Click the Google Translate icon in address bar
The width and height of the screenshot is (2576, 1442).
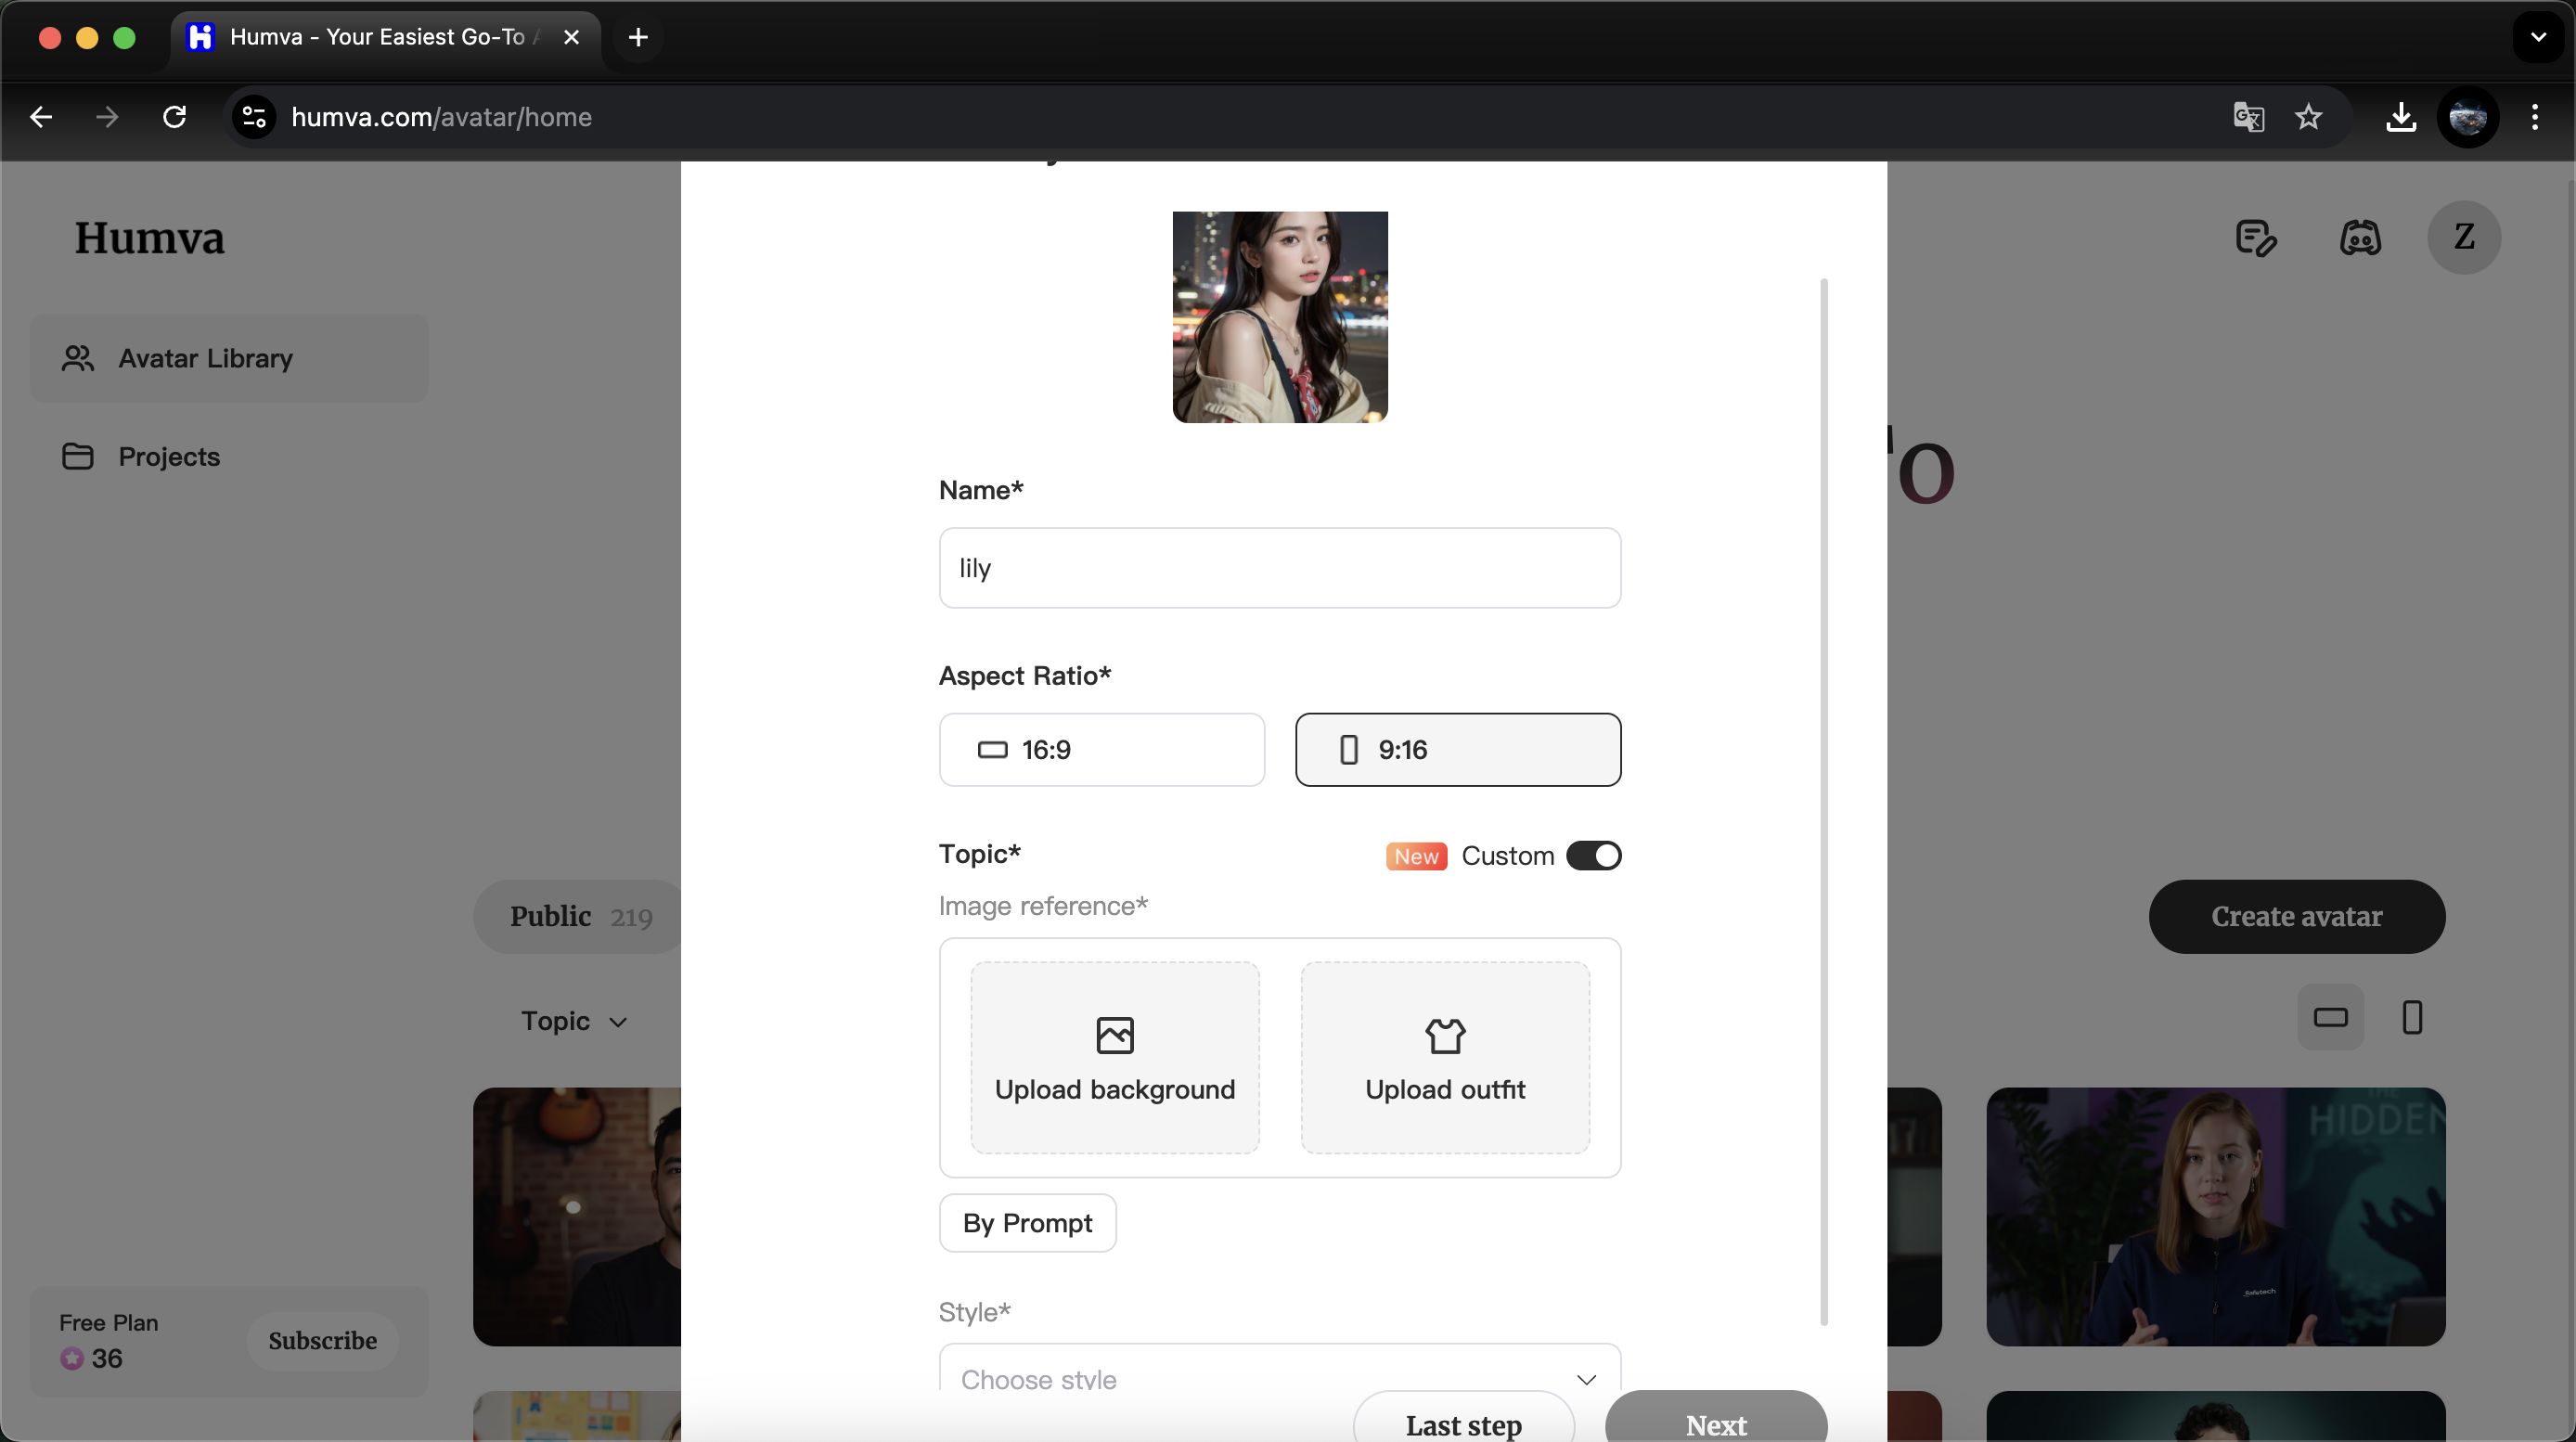(x=2248, y=117)
